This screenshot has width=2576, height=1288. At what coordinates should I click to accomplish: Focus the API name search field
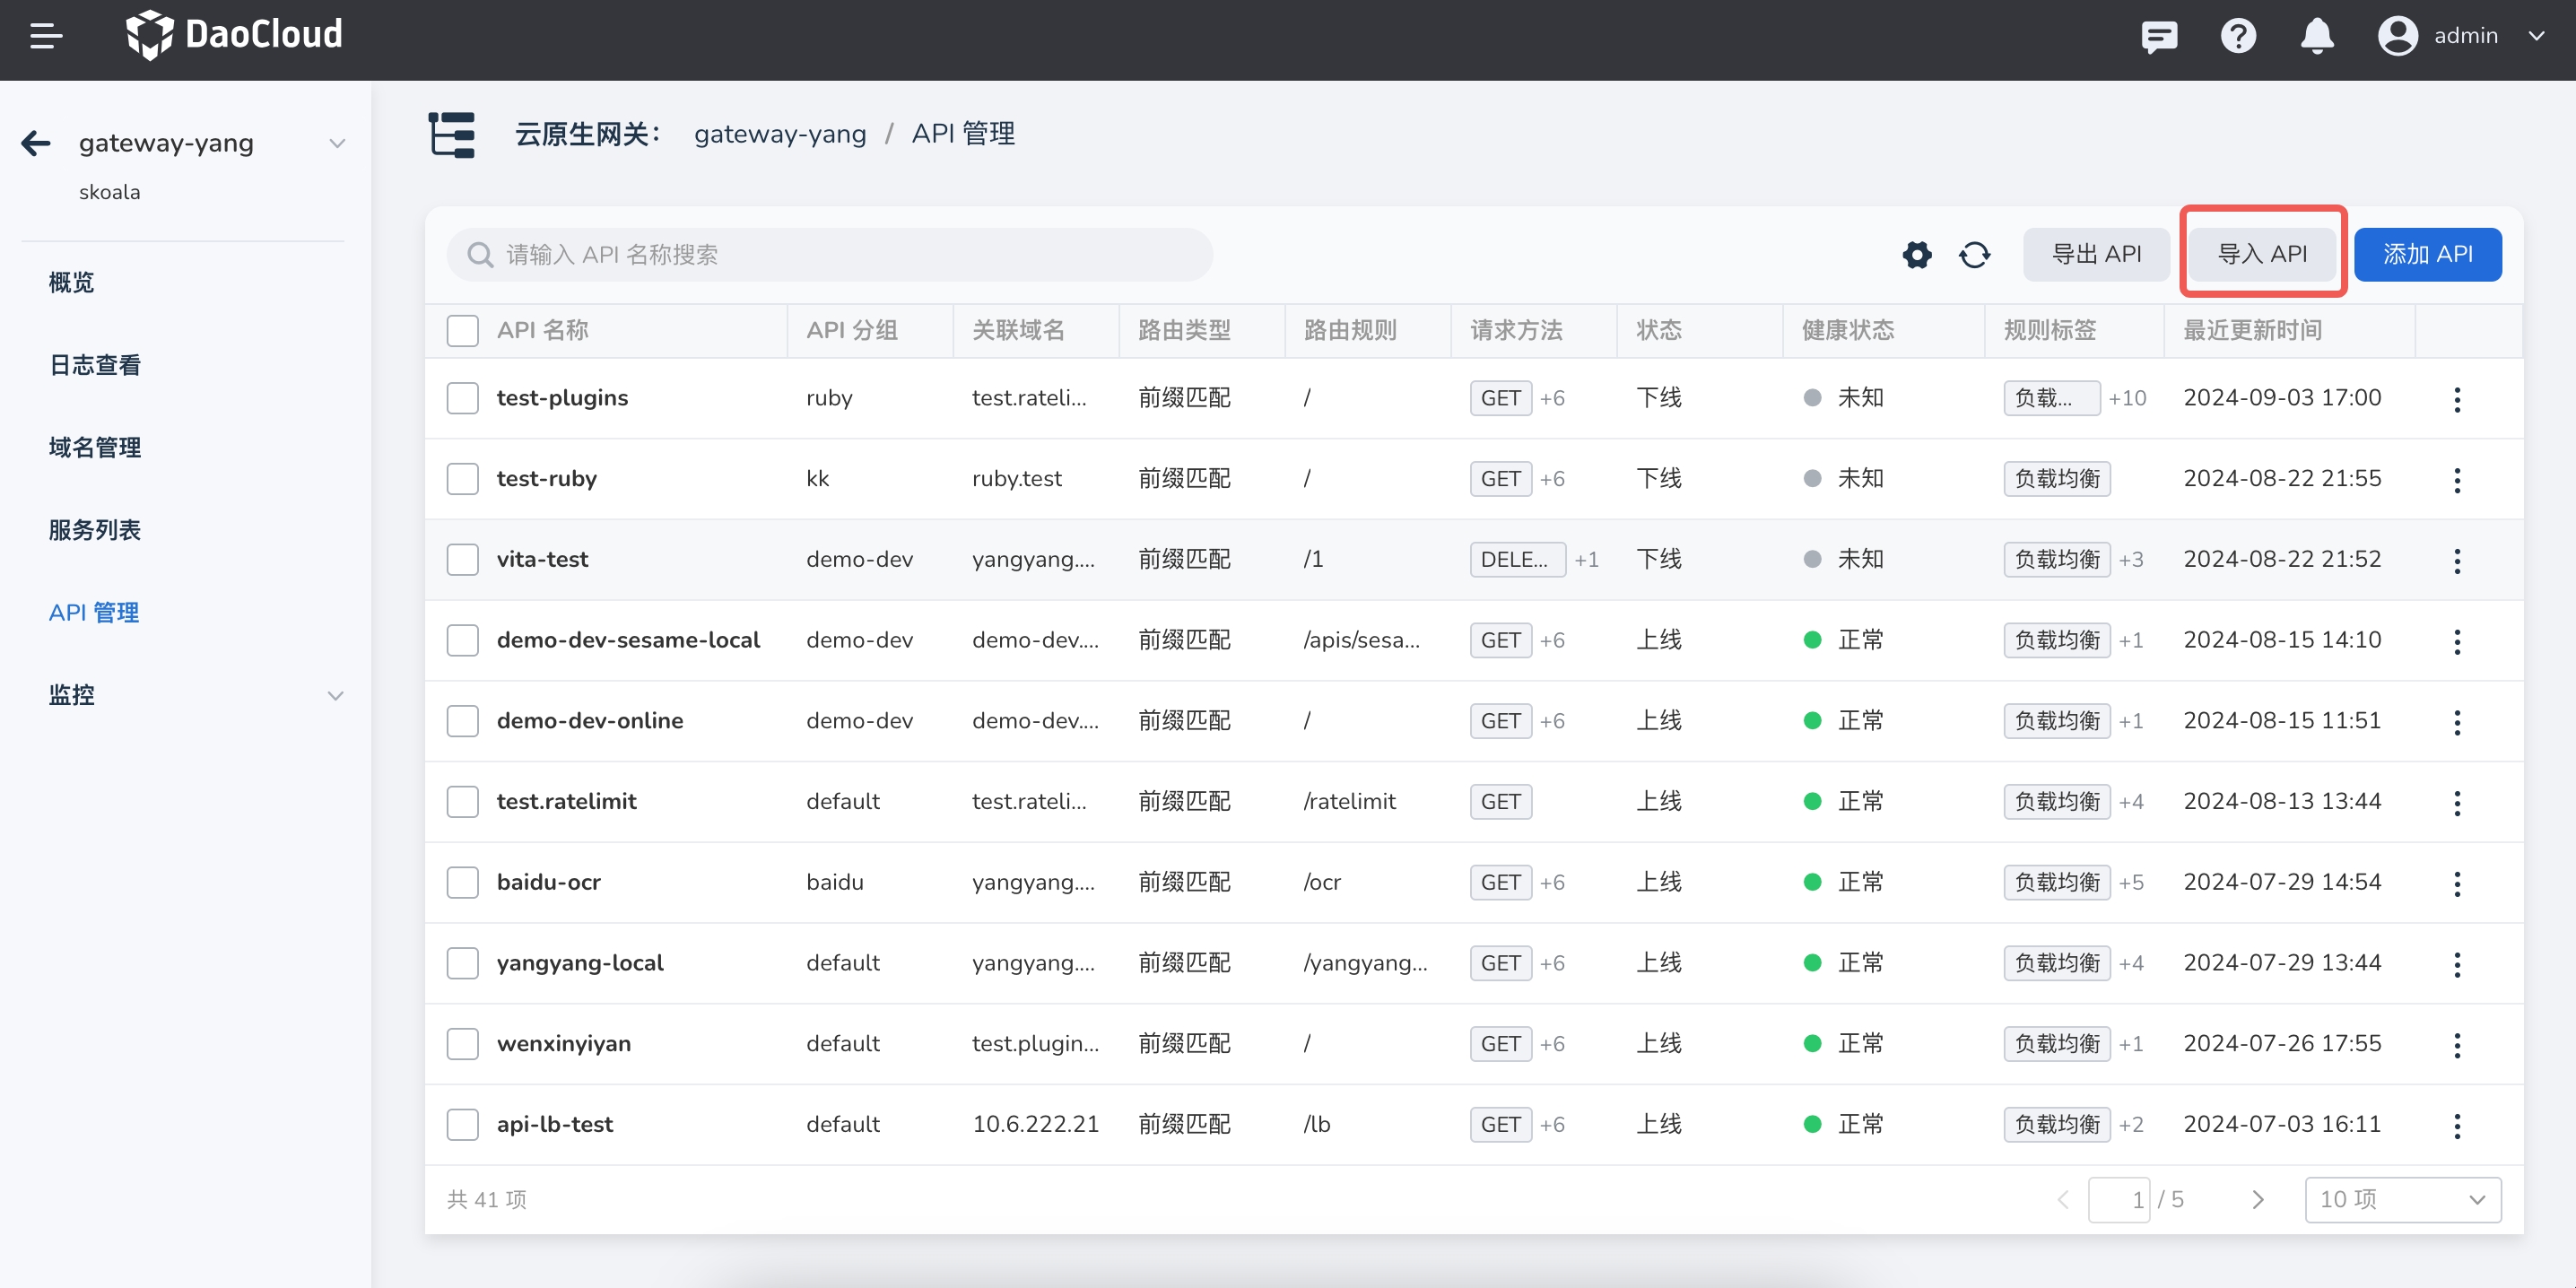tap(830, 255)
